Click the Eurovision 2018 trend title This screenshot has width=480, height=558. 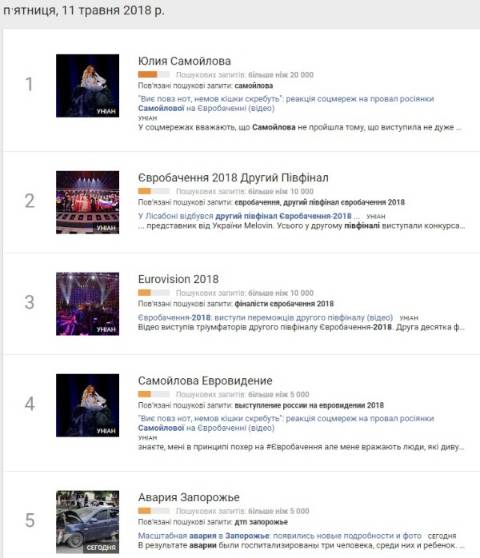[178, 279]
